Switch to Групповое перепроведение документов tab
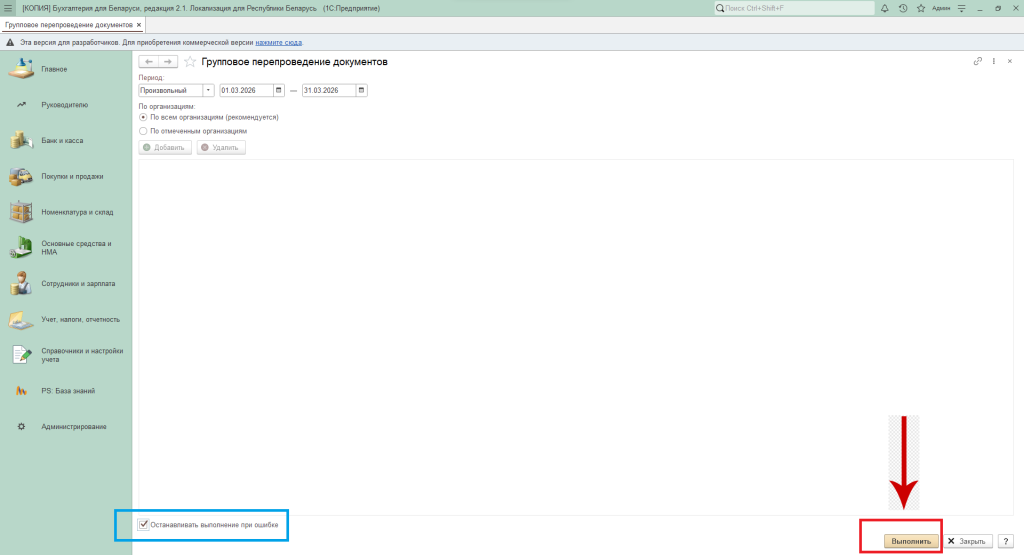The height and width of the screenshot is (555, 1024). (68, 24)
